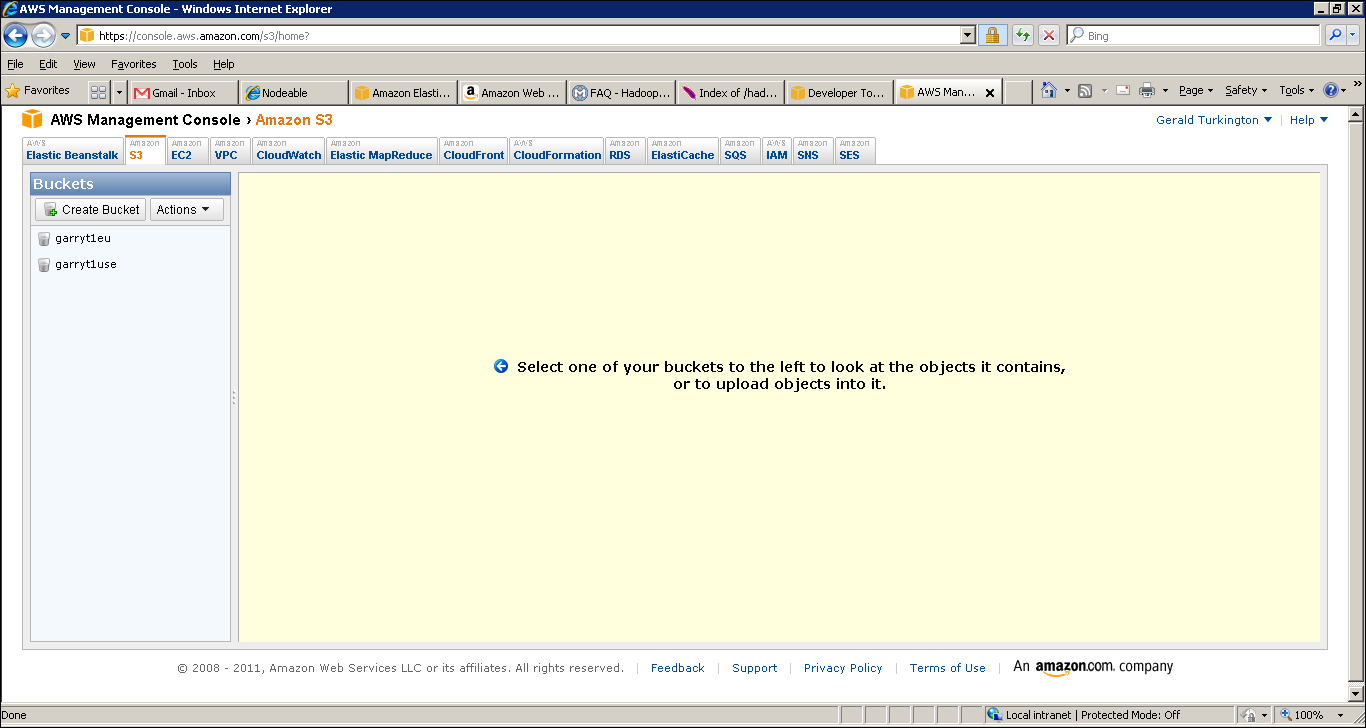This screenshot has height=728, width=1366.
Task: Open the Edit menu
Action: point(48,64)
